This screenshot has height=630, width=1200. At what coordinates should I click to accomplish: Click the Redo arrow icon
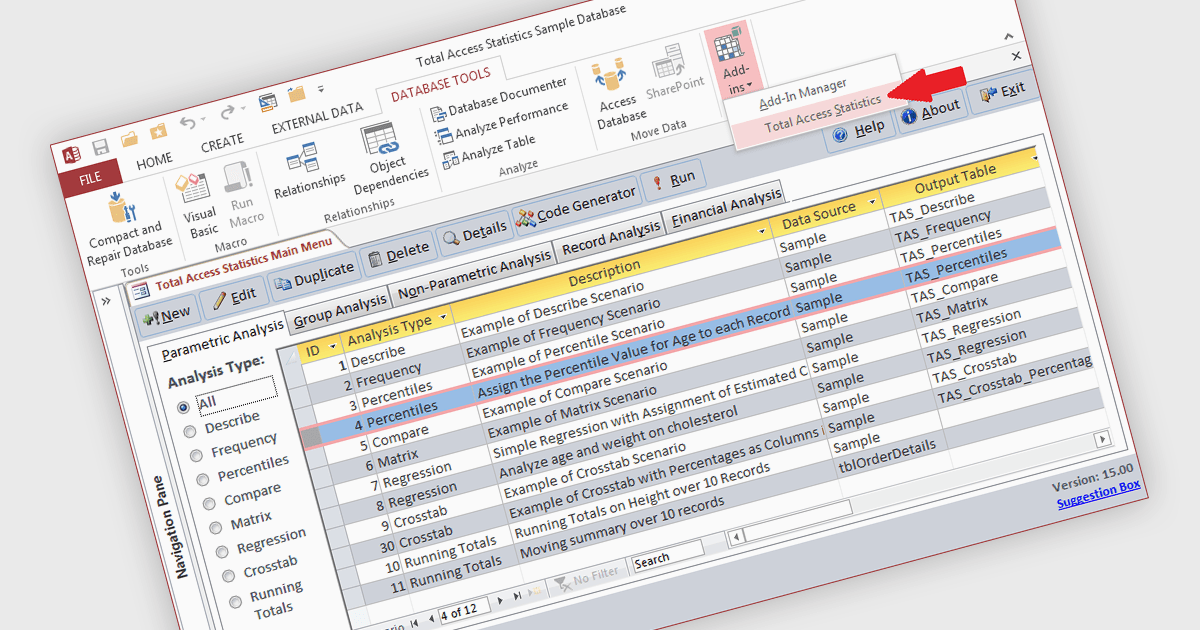(228, 112)
